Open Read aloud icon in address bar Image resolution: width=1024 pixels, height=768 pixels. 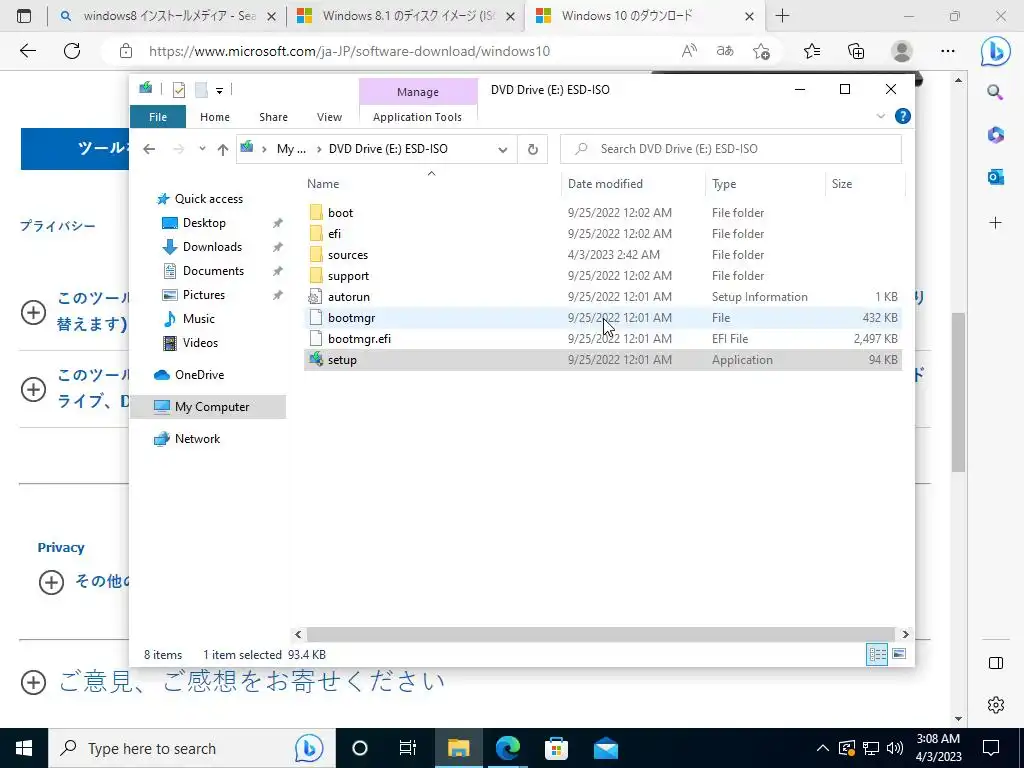point(689,51)
